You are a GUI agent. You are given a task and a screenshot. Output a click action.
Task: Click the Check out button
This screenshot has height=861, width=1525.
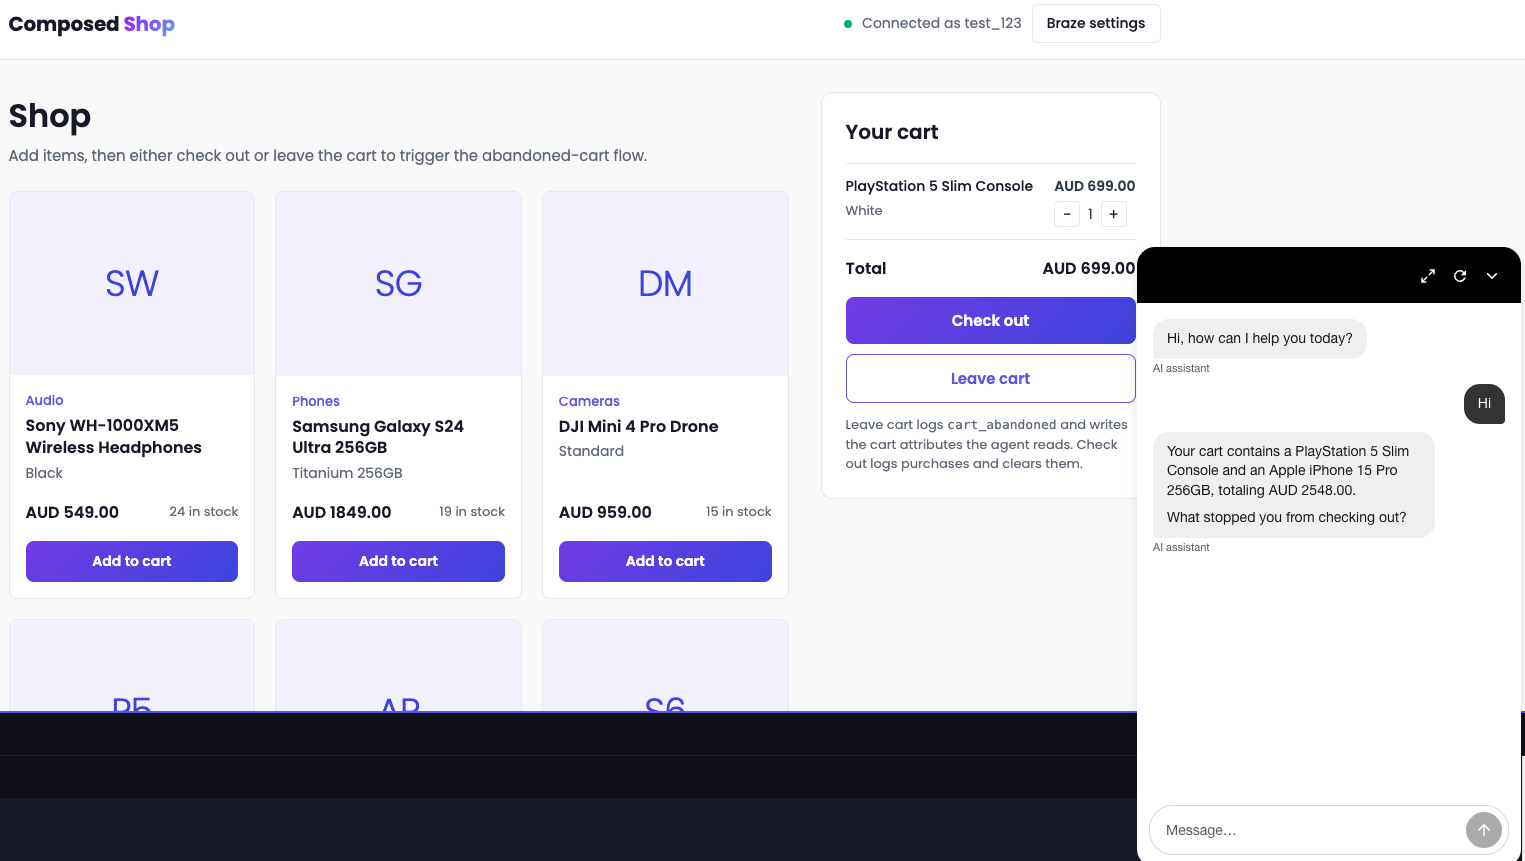coord(990,320)
